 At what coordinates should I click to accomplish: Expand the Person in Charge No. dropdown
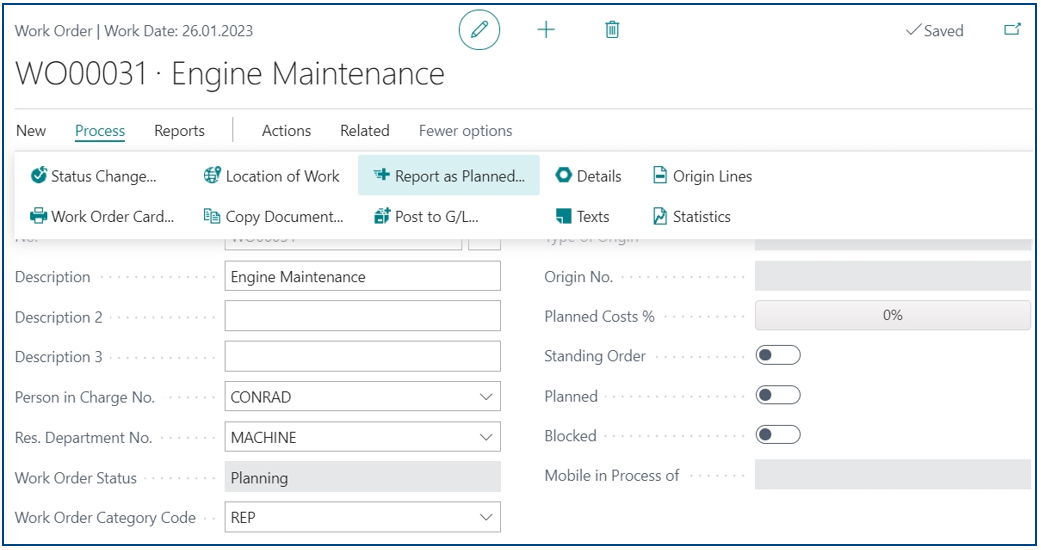[x=486, y=397]
